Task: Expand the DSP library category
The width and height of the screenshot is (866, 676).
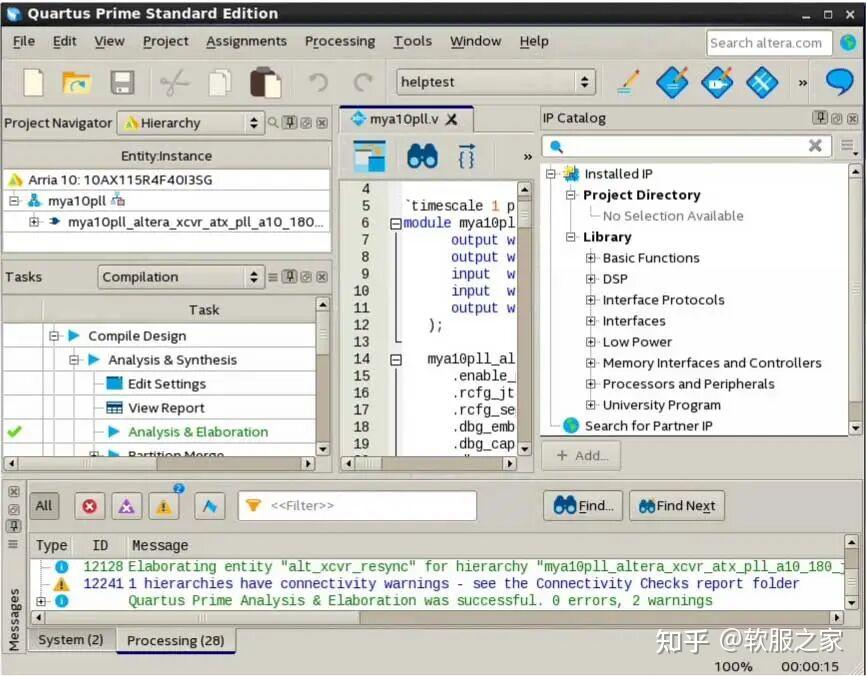Action: [x=590, y=279]
